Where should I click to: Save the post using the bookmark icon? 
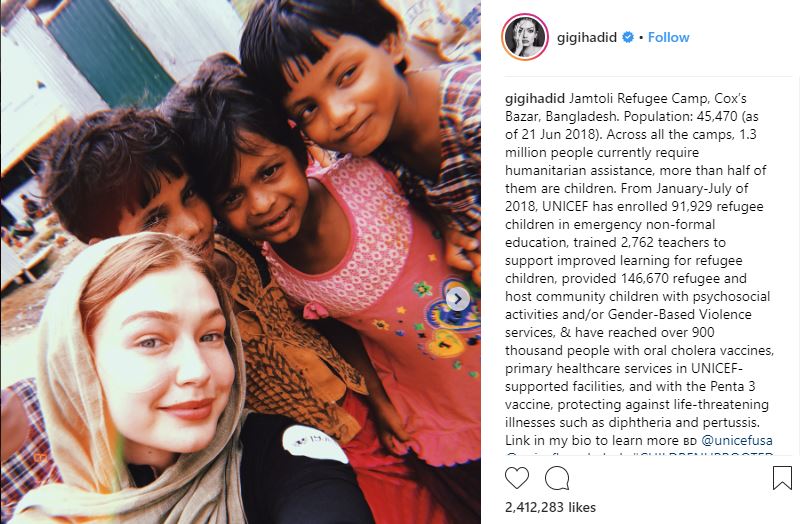782,478
